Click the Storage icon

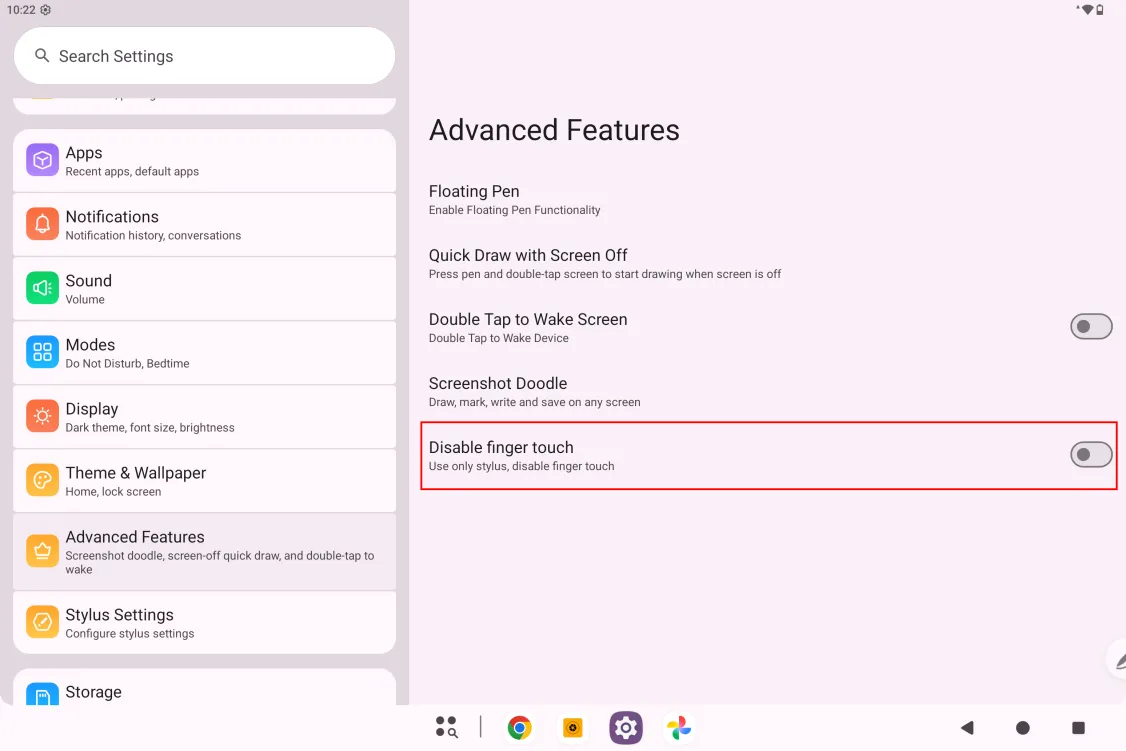(x=42, y=695)
